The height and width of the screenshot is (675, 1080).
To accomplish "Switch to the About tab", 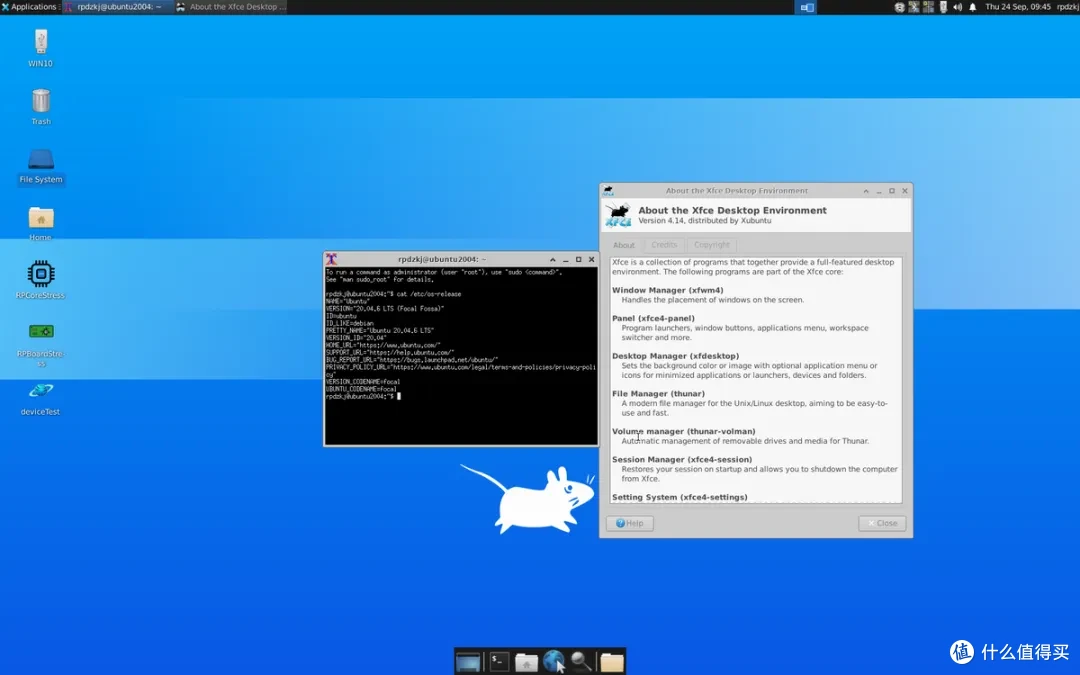I will pos(623,245).
